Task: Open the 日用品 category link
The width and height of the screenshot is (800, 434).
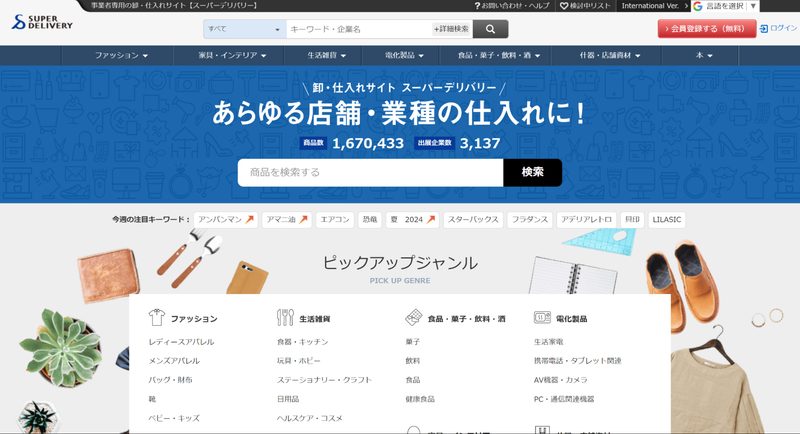Action: (x=288, y=399)
